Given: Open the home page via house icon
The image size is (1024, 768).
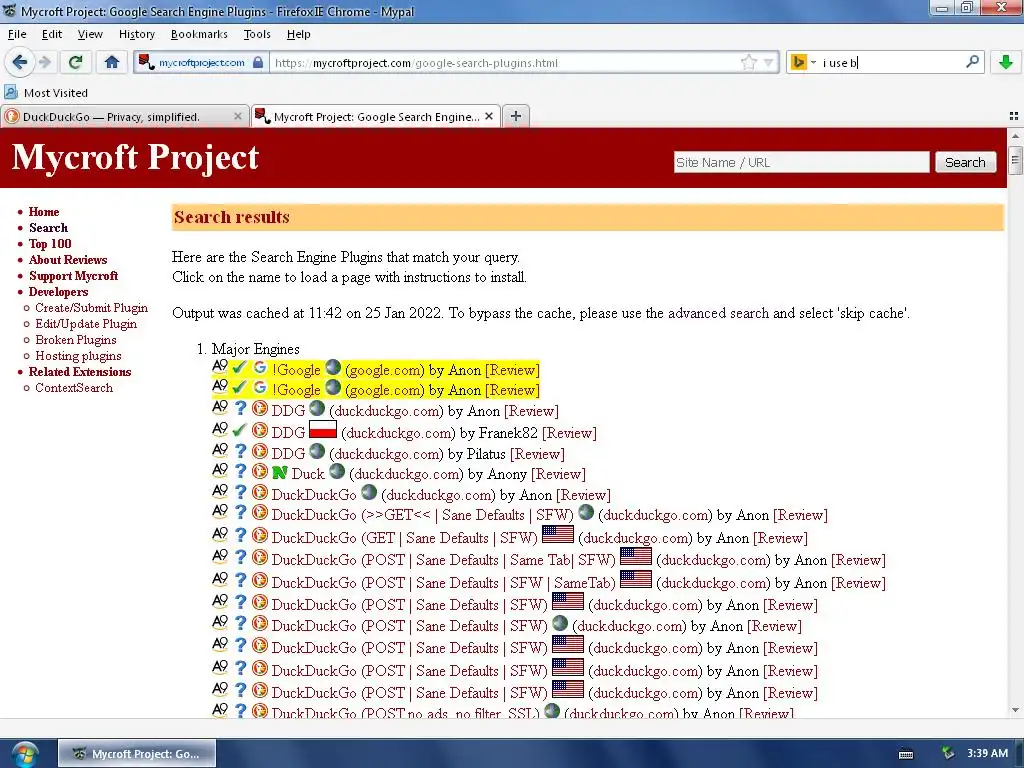Looking at the screenshot, I should coord(112,63).
